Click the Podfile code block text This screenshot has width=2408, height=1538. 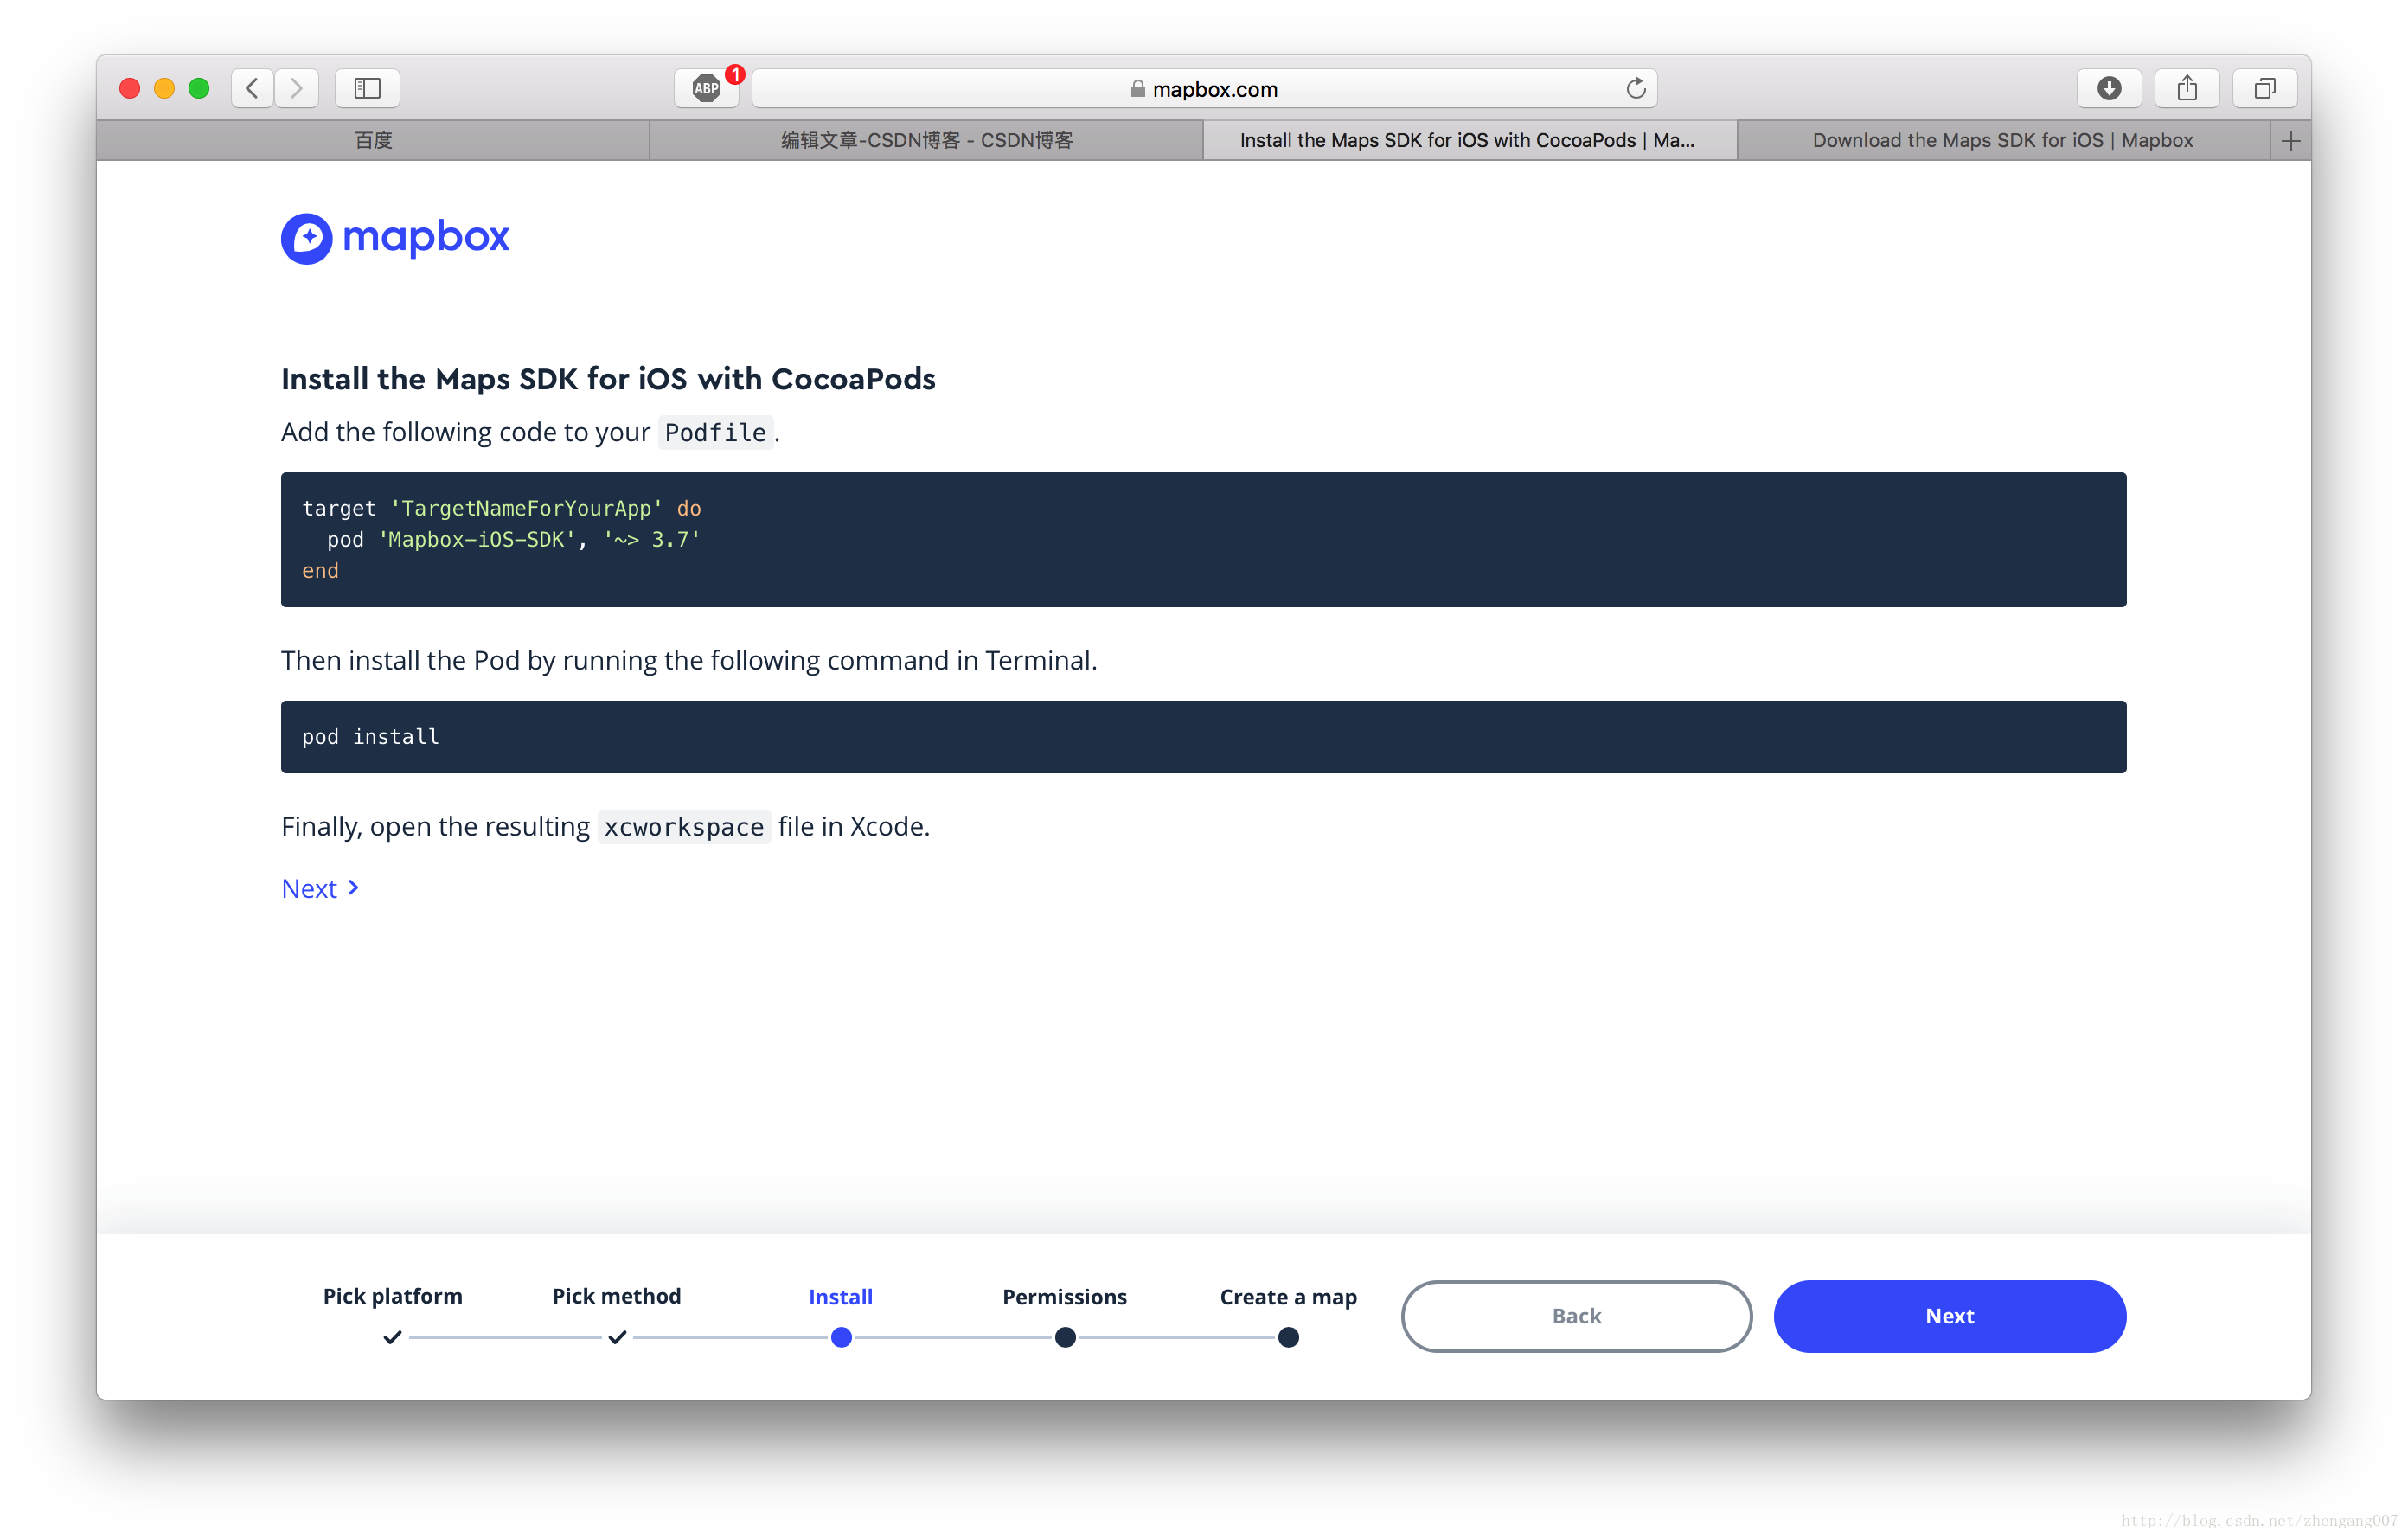point(1203,539)
